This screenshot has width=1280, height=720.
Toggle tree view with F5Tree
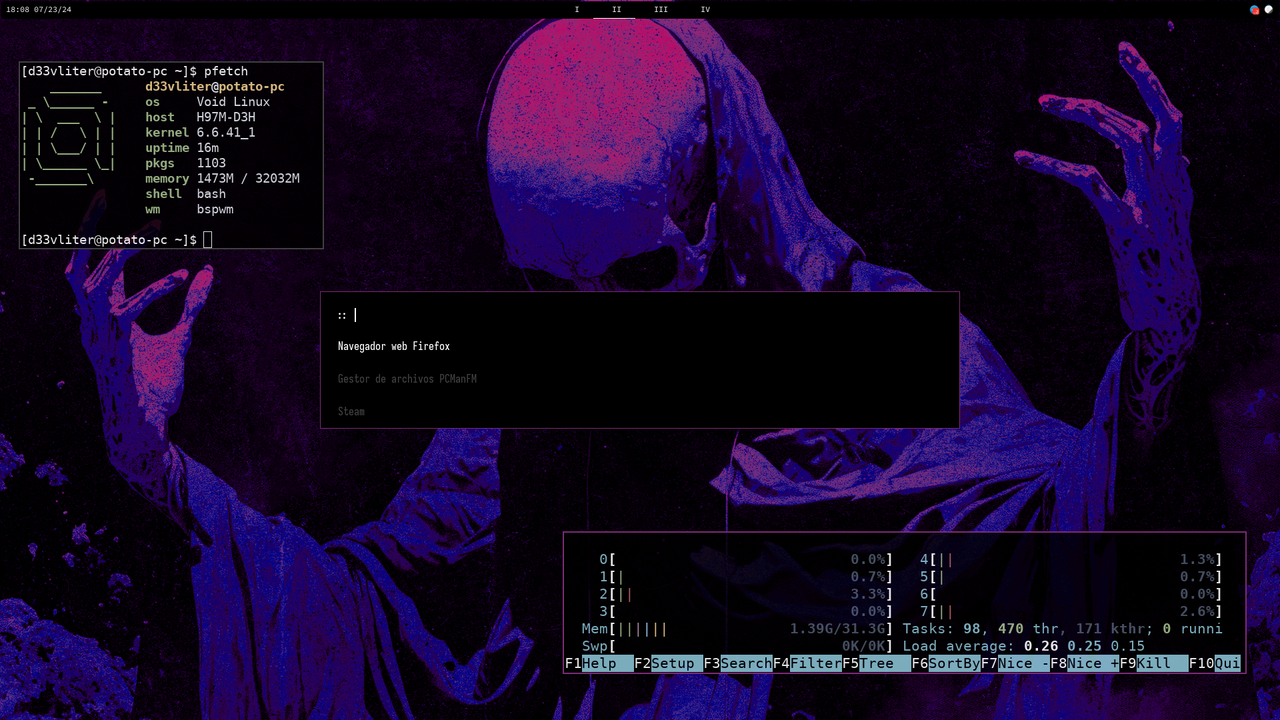[868, 663]
